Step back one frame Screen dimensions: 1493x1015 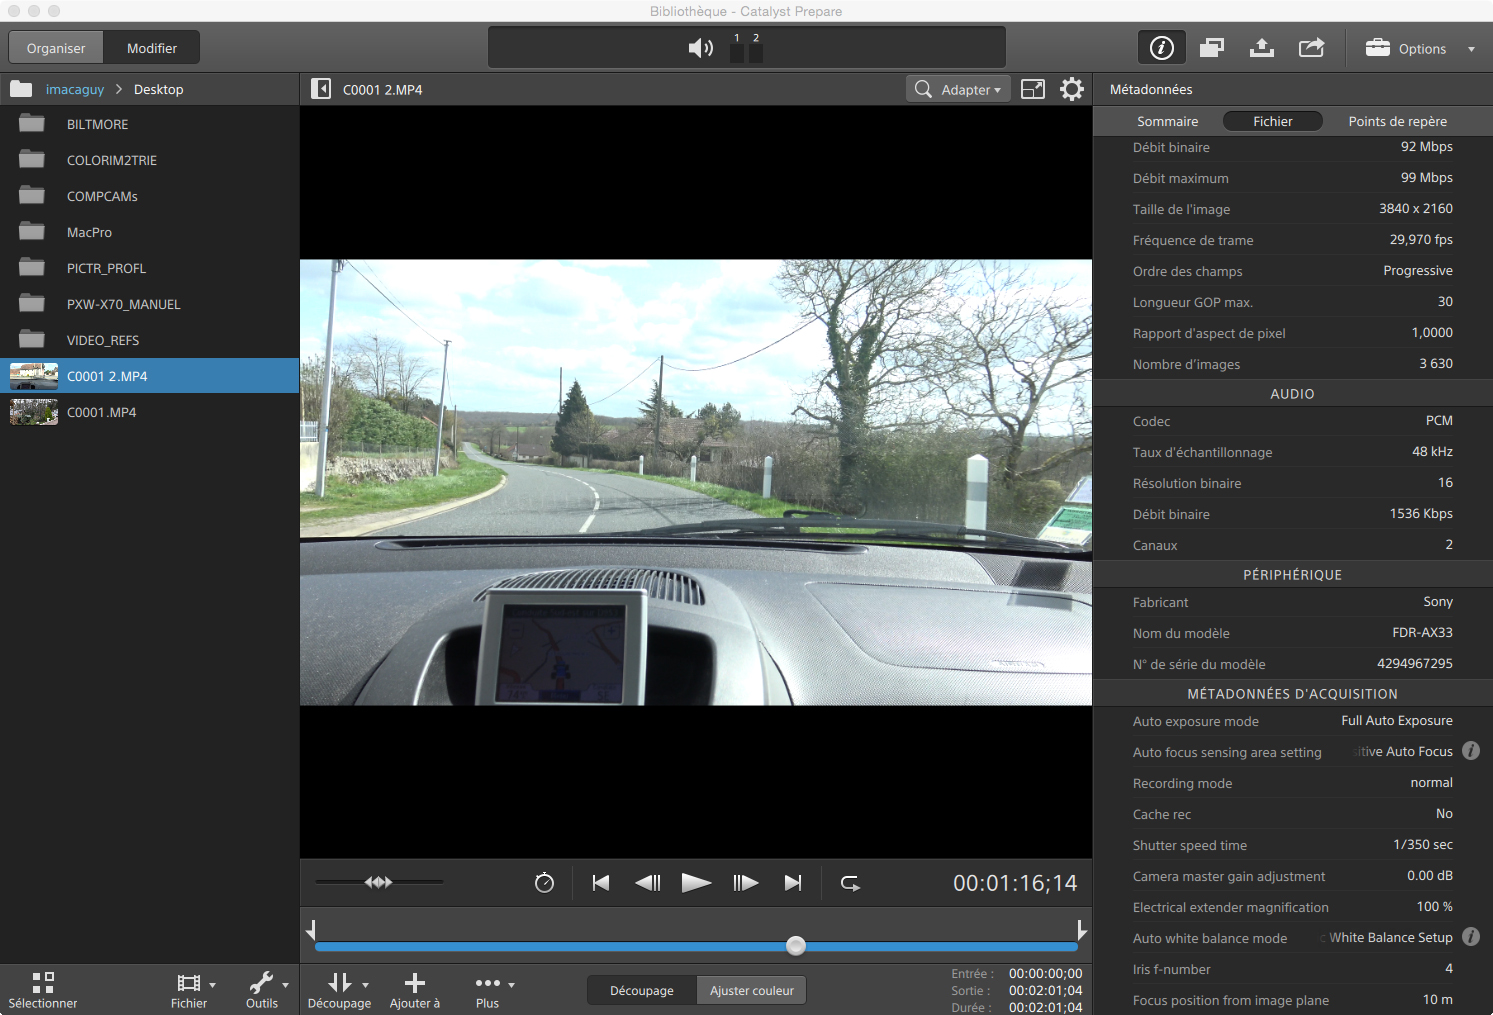tap(648, 882)
